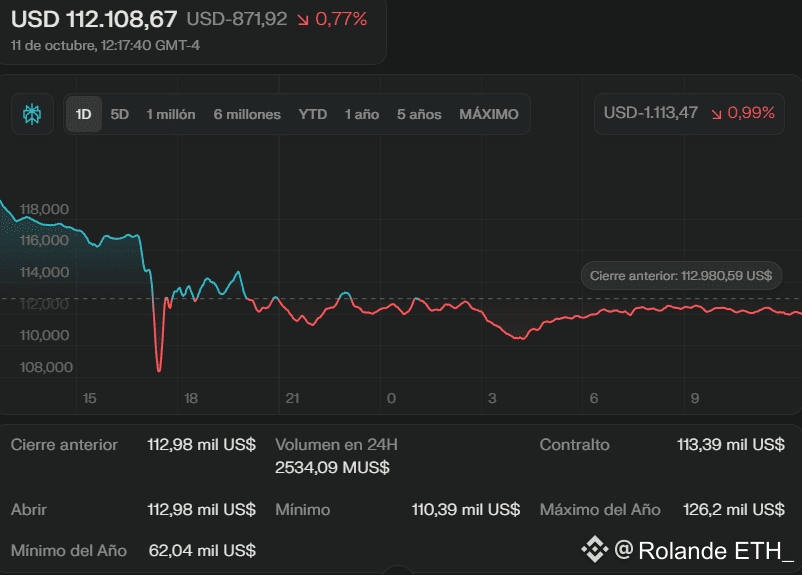Click the USD-1.113,47 change badge
Viewport: 802px width, 575px height.
pyautogui.click(x=651, y=113)
